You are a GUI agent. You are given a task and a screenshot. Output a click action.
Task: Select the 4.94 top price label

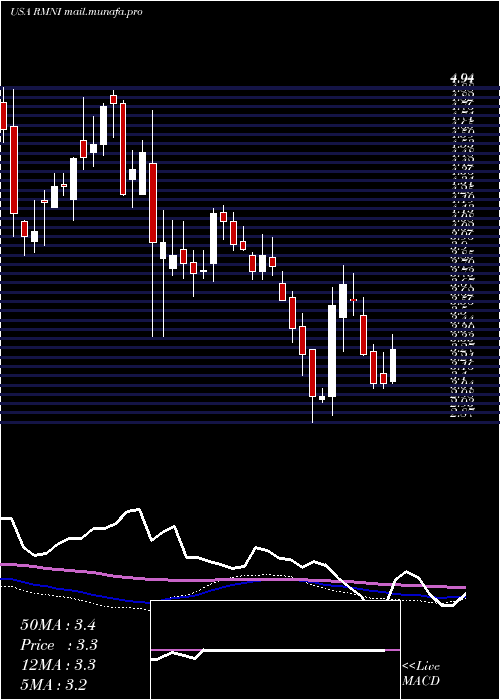click(462, 79)
